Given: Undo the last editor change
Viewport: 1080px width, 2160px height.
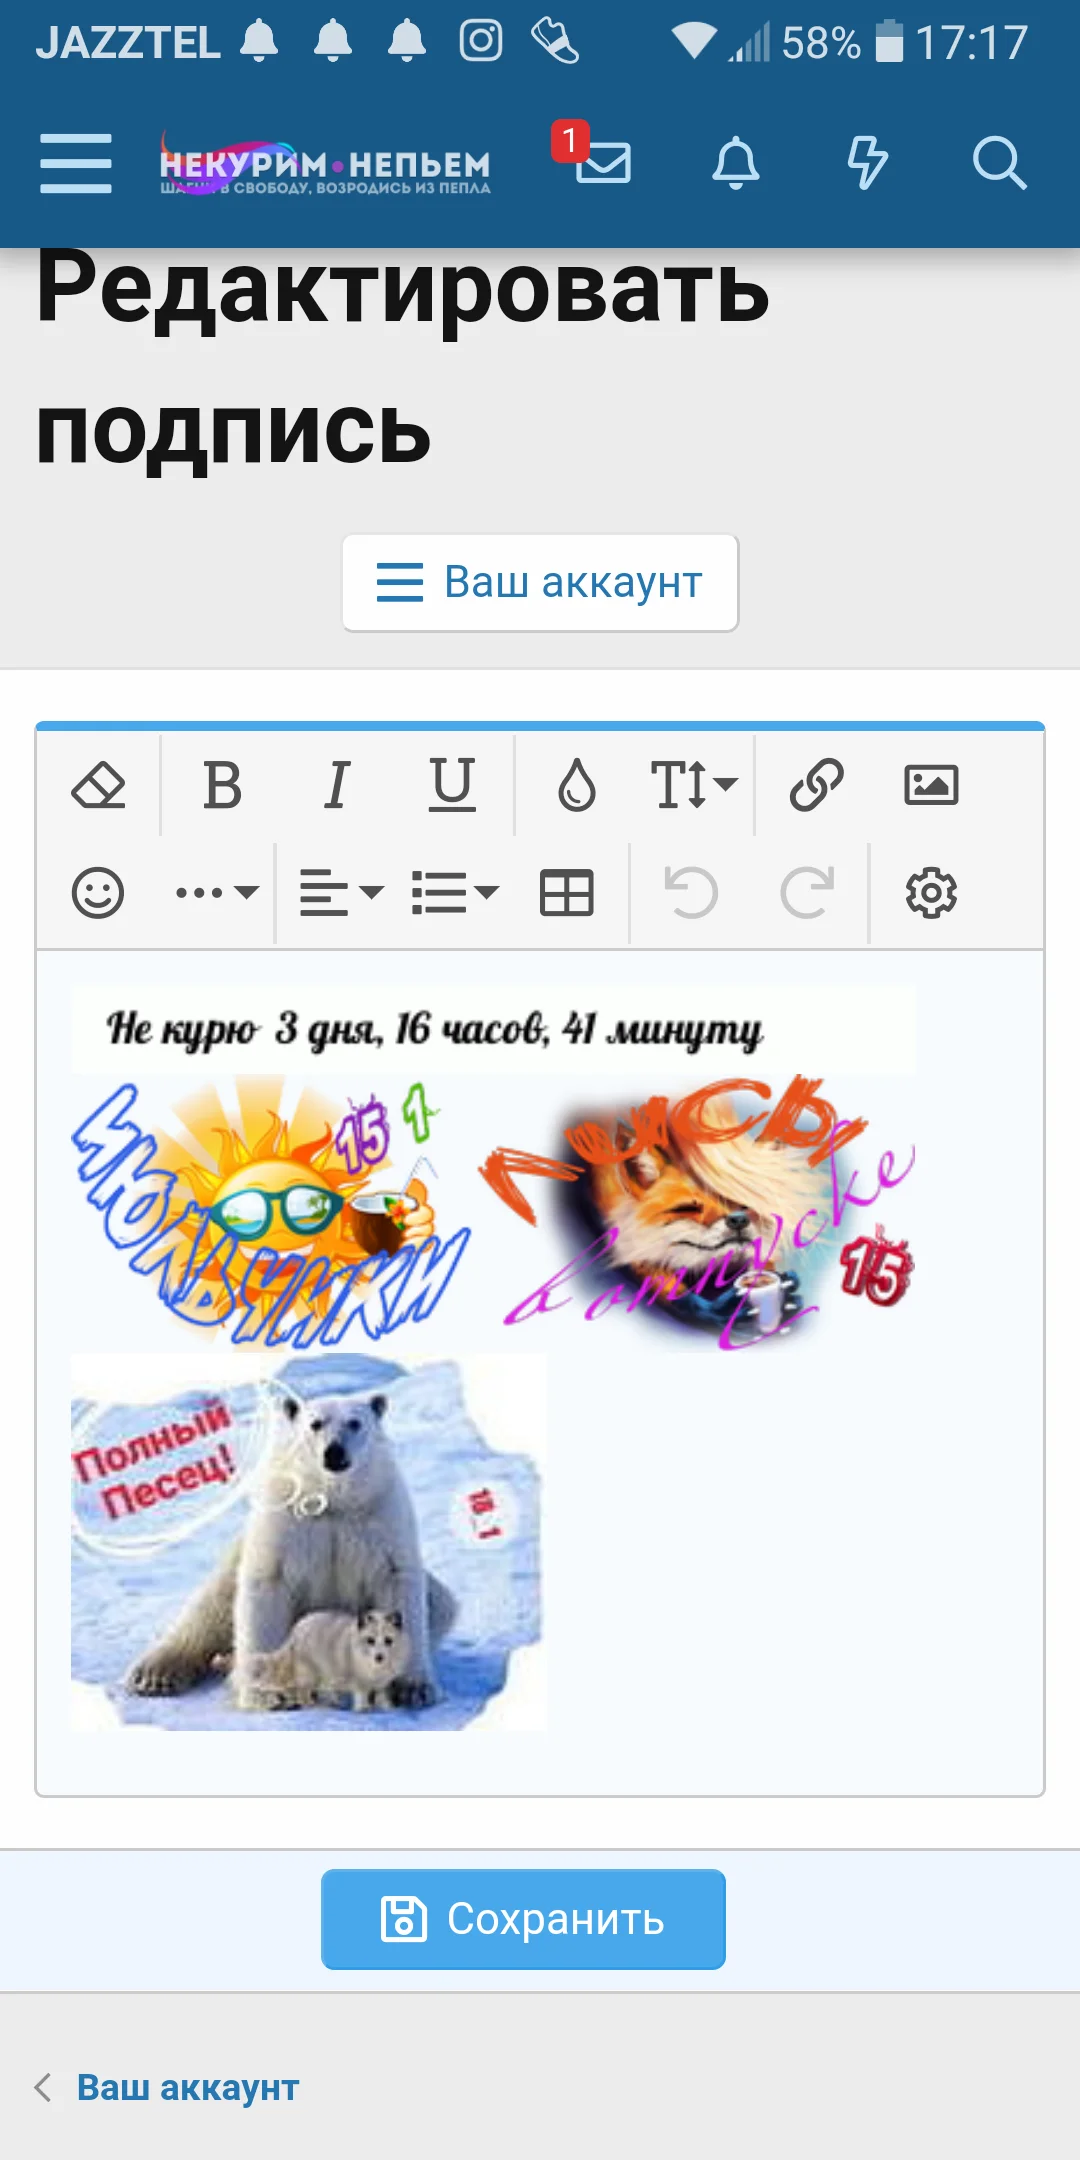Looking at the screenshot, I should pyautogui.click(x=691, y=893).
